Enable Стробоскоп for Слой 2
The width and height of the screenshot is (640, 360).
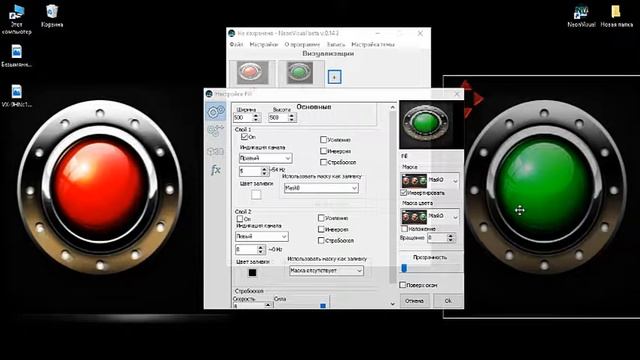321,241
